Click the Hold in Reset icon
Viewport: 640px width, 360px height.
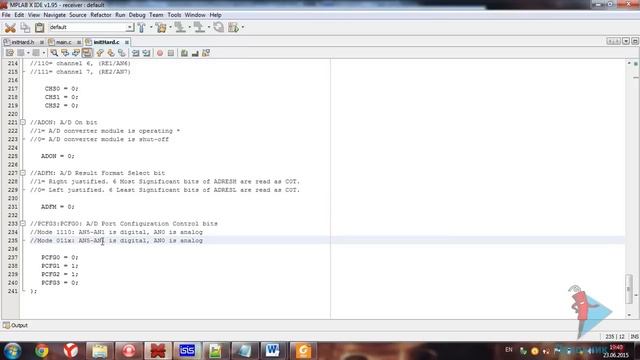[x=219, y=27]
